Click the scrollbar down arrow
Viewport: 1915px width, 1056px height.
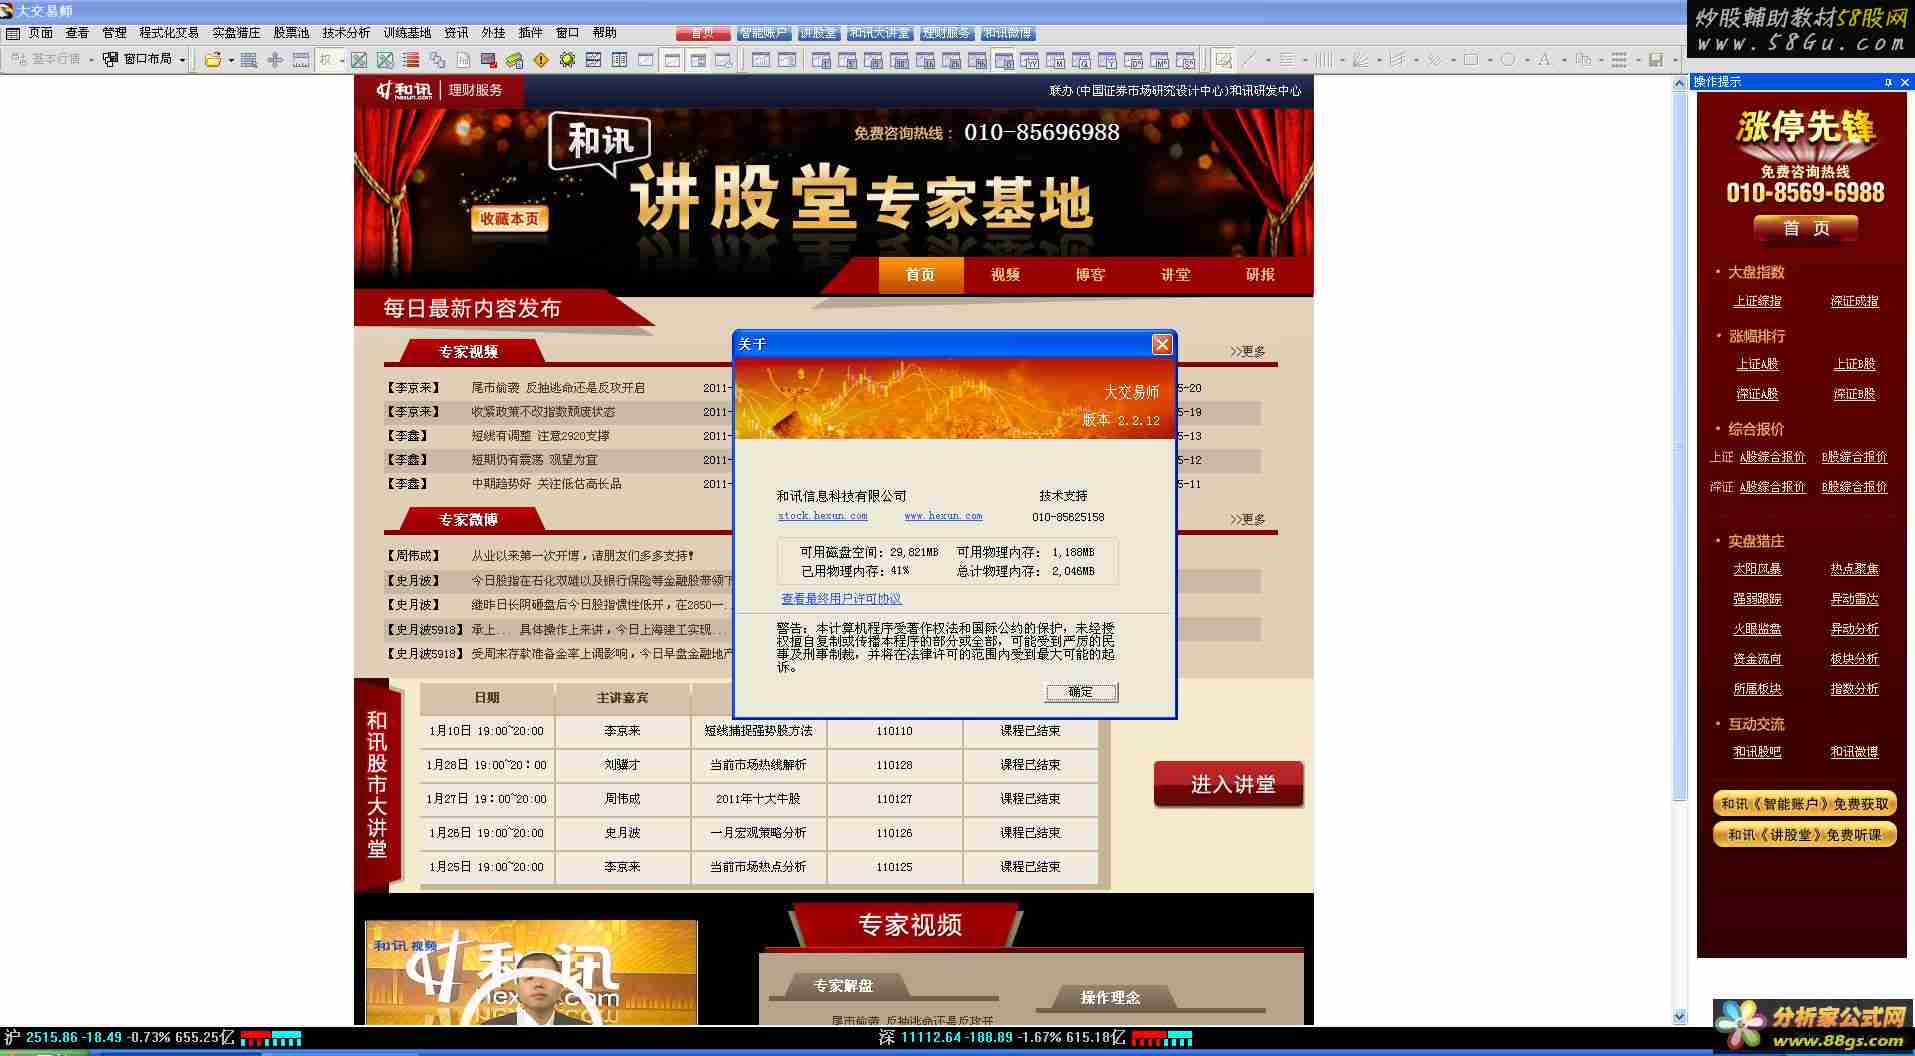[1679, 1016]
